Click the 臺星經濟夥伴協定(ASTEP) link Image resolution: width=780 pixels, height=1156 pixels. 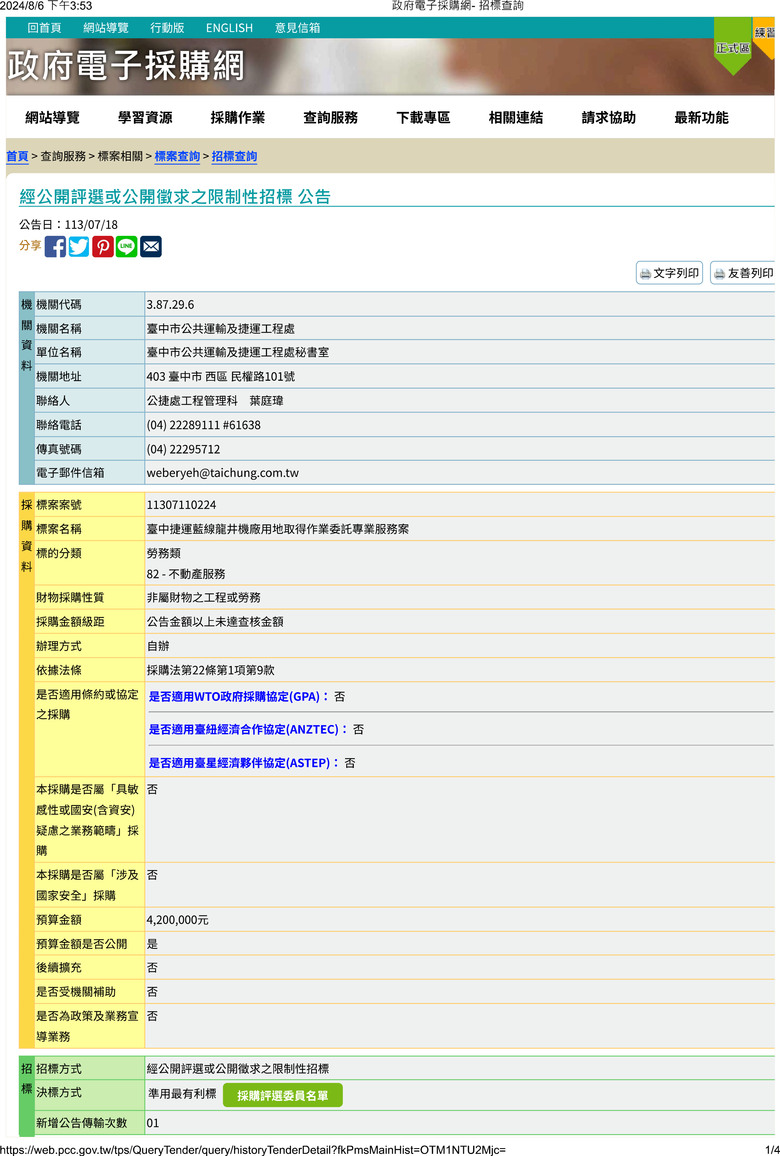tap(244, 763)
